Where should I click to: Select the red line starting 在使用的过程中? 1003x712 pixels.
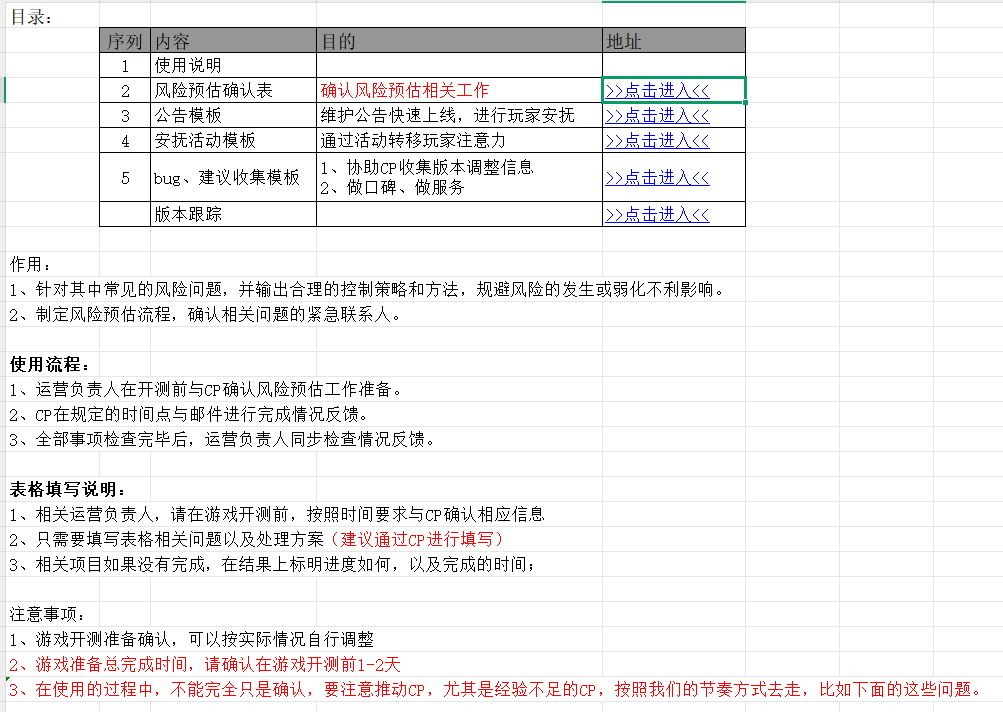[496, 689]
